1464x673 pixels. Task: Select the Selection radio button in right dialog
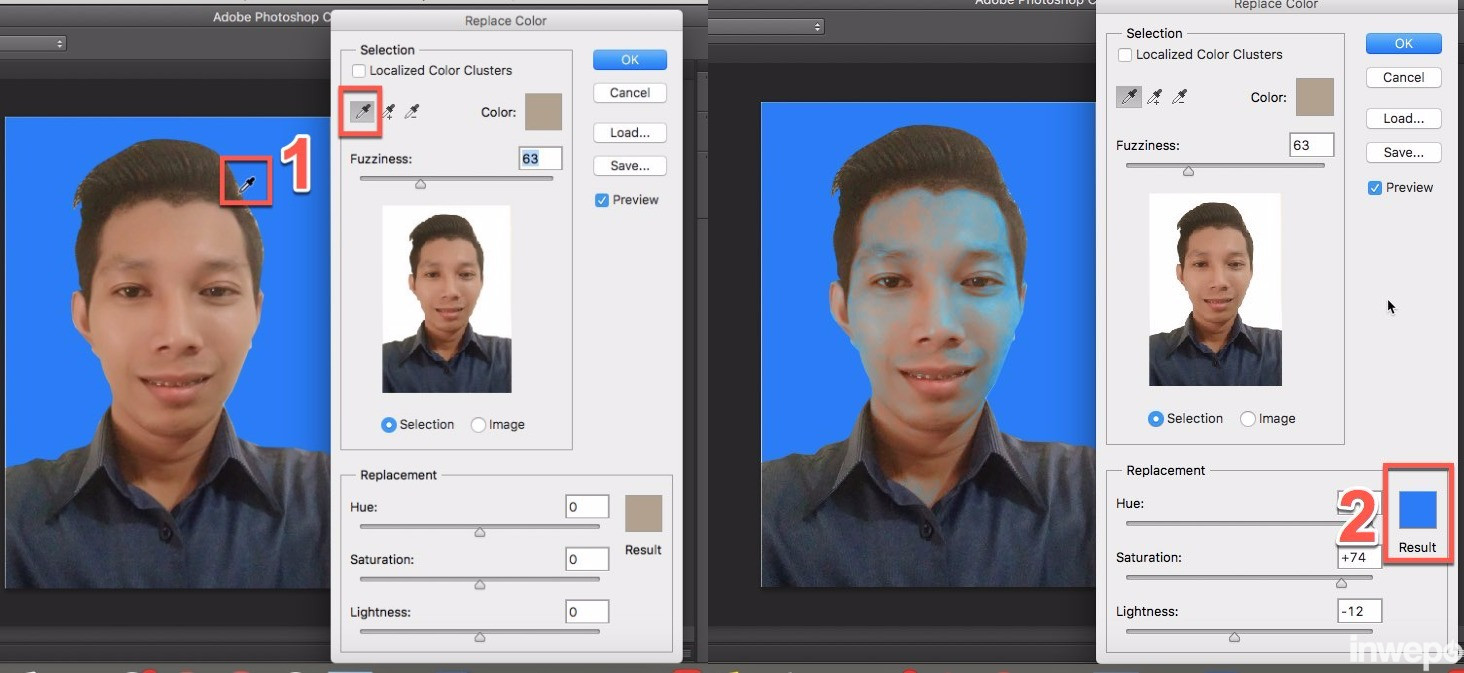click(x=1156, y=419)
